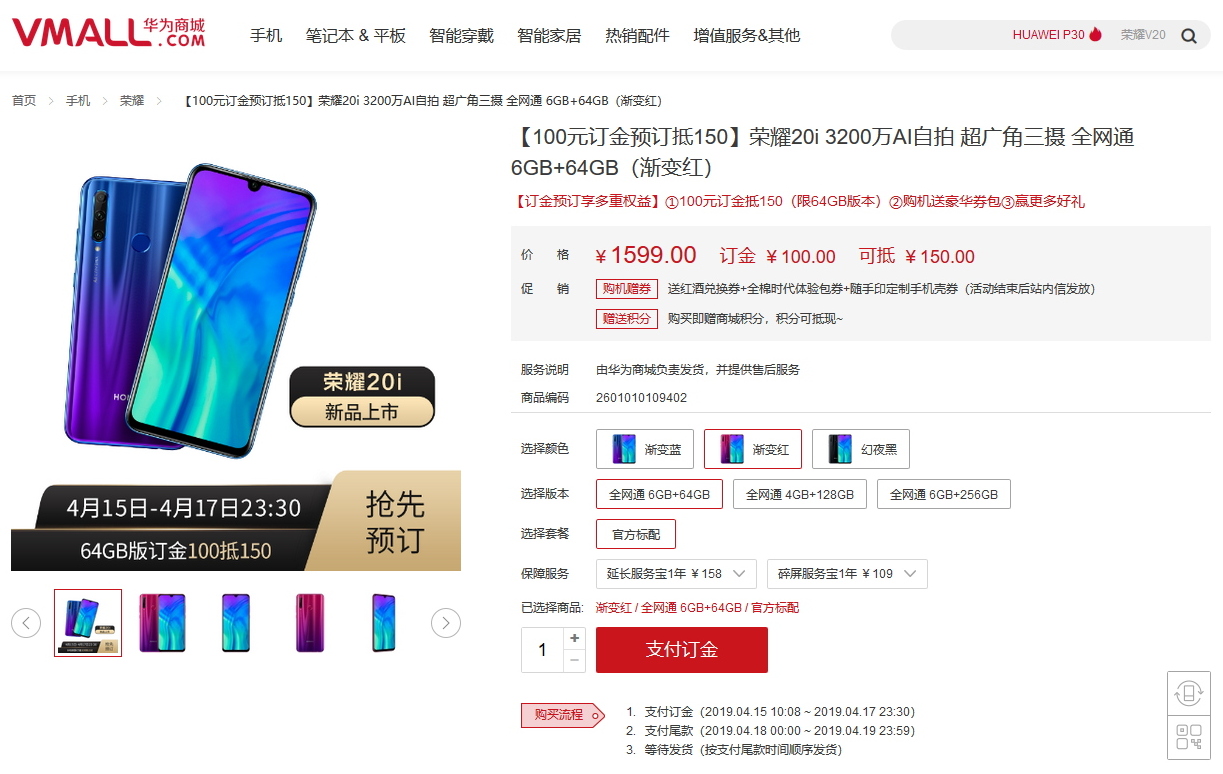This screenshot has width=1223, height=774.
Task: Click the 支付订金 button
Action: tap(682, 649)
